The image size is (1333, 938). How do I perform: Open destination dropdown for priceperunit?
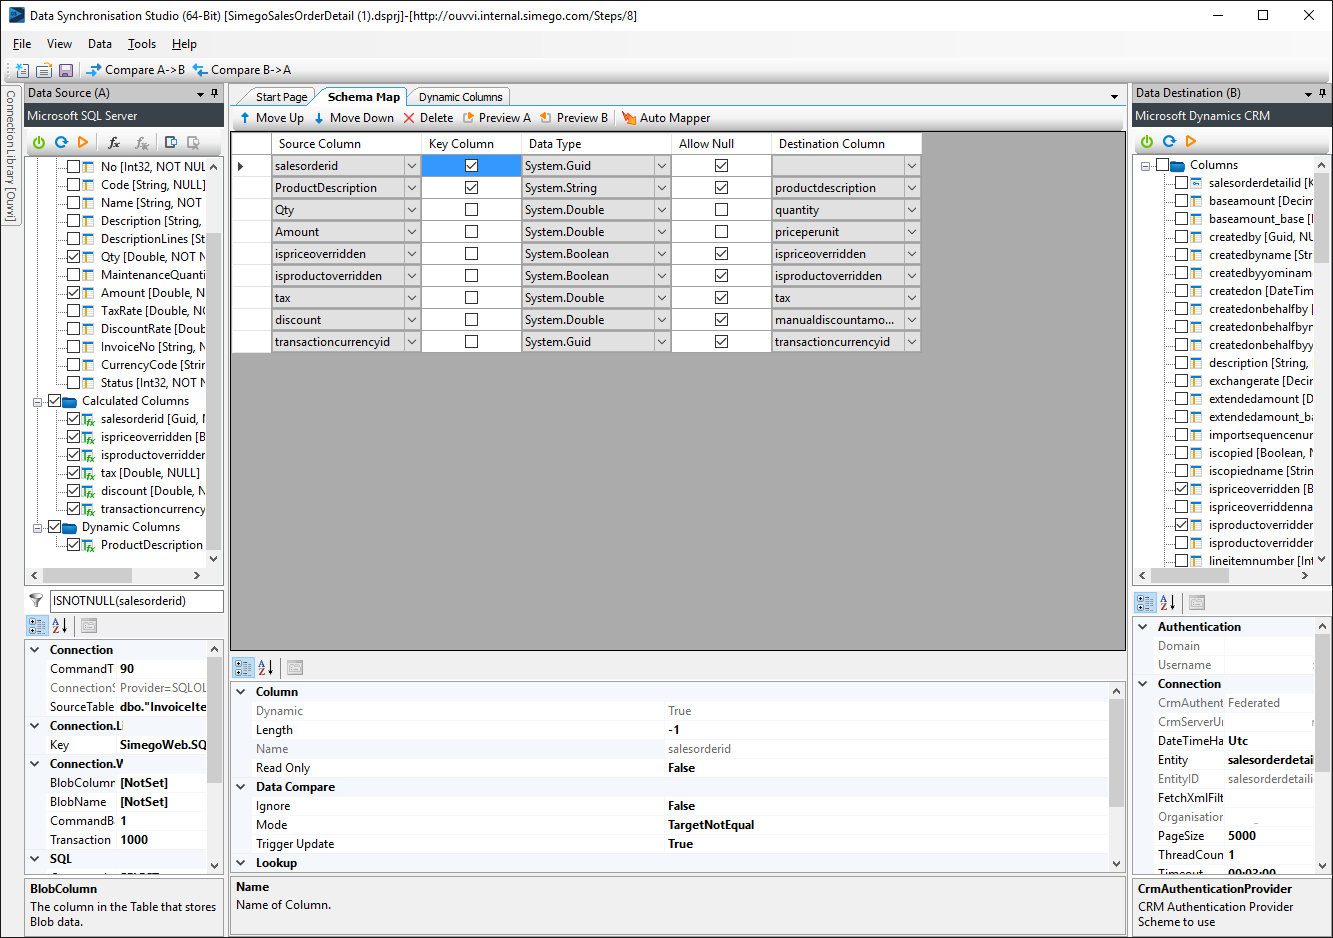pyautogui.click(x=911, y=232)
